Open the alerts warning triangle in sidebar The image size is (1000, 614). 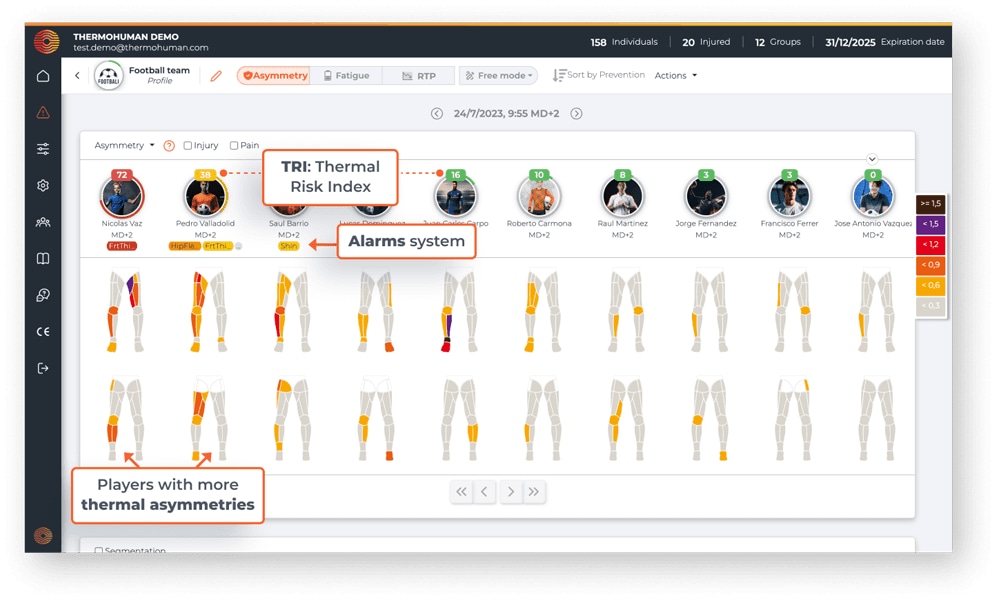pos(43,112)
